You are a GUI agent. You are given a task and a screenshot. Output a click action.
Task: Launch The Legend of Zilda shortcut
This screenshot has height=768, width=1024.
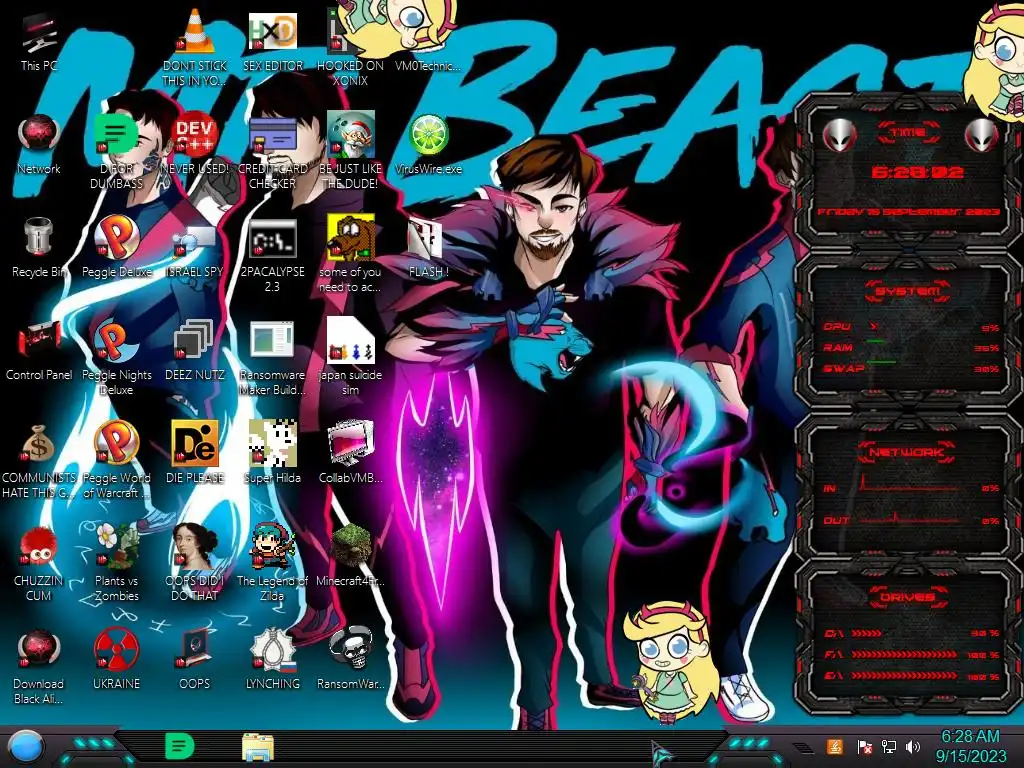(x=273, y=546)
